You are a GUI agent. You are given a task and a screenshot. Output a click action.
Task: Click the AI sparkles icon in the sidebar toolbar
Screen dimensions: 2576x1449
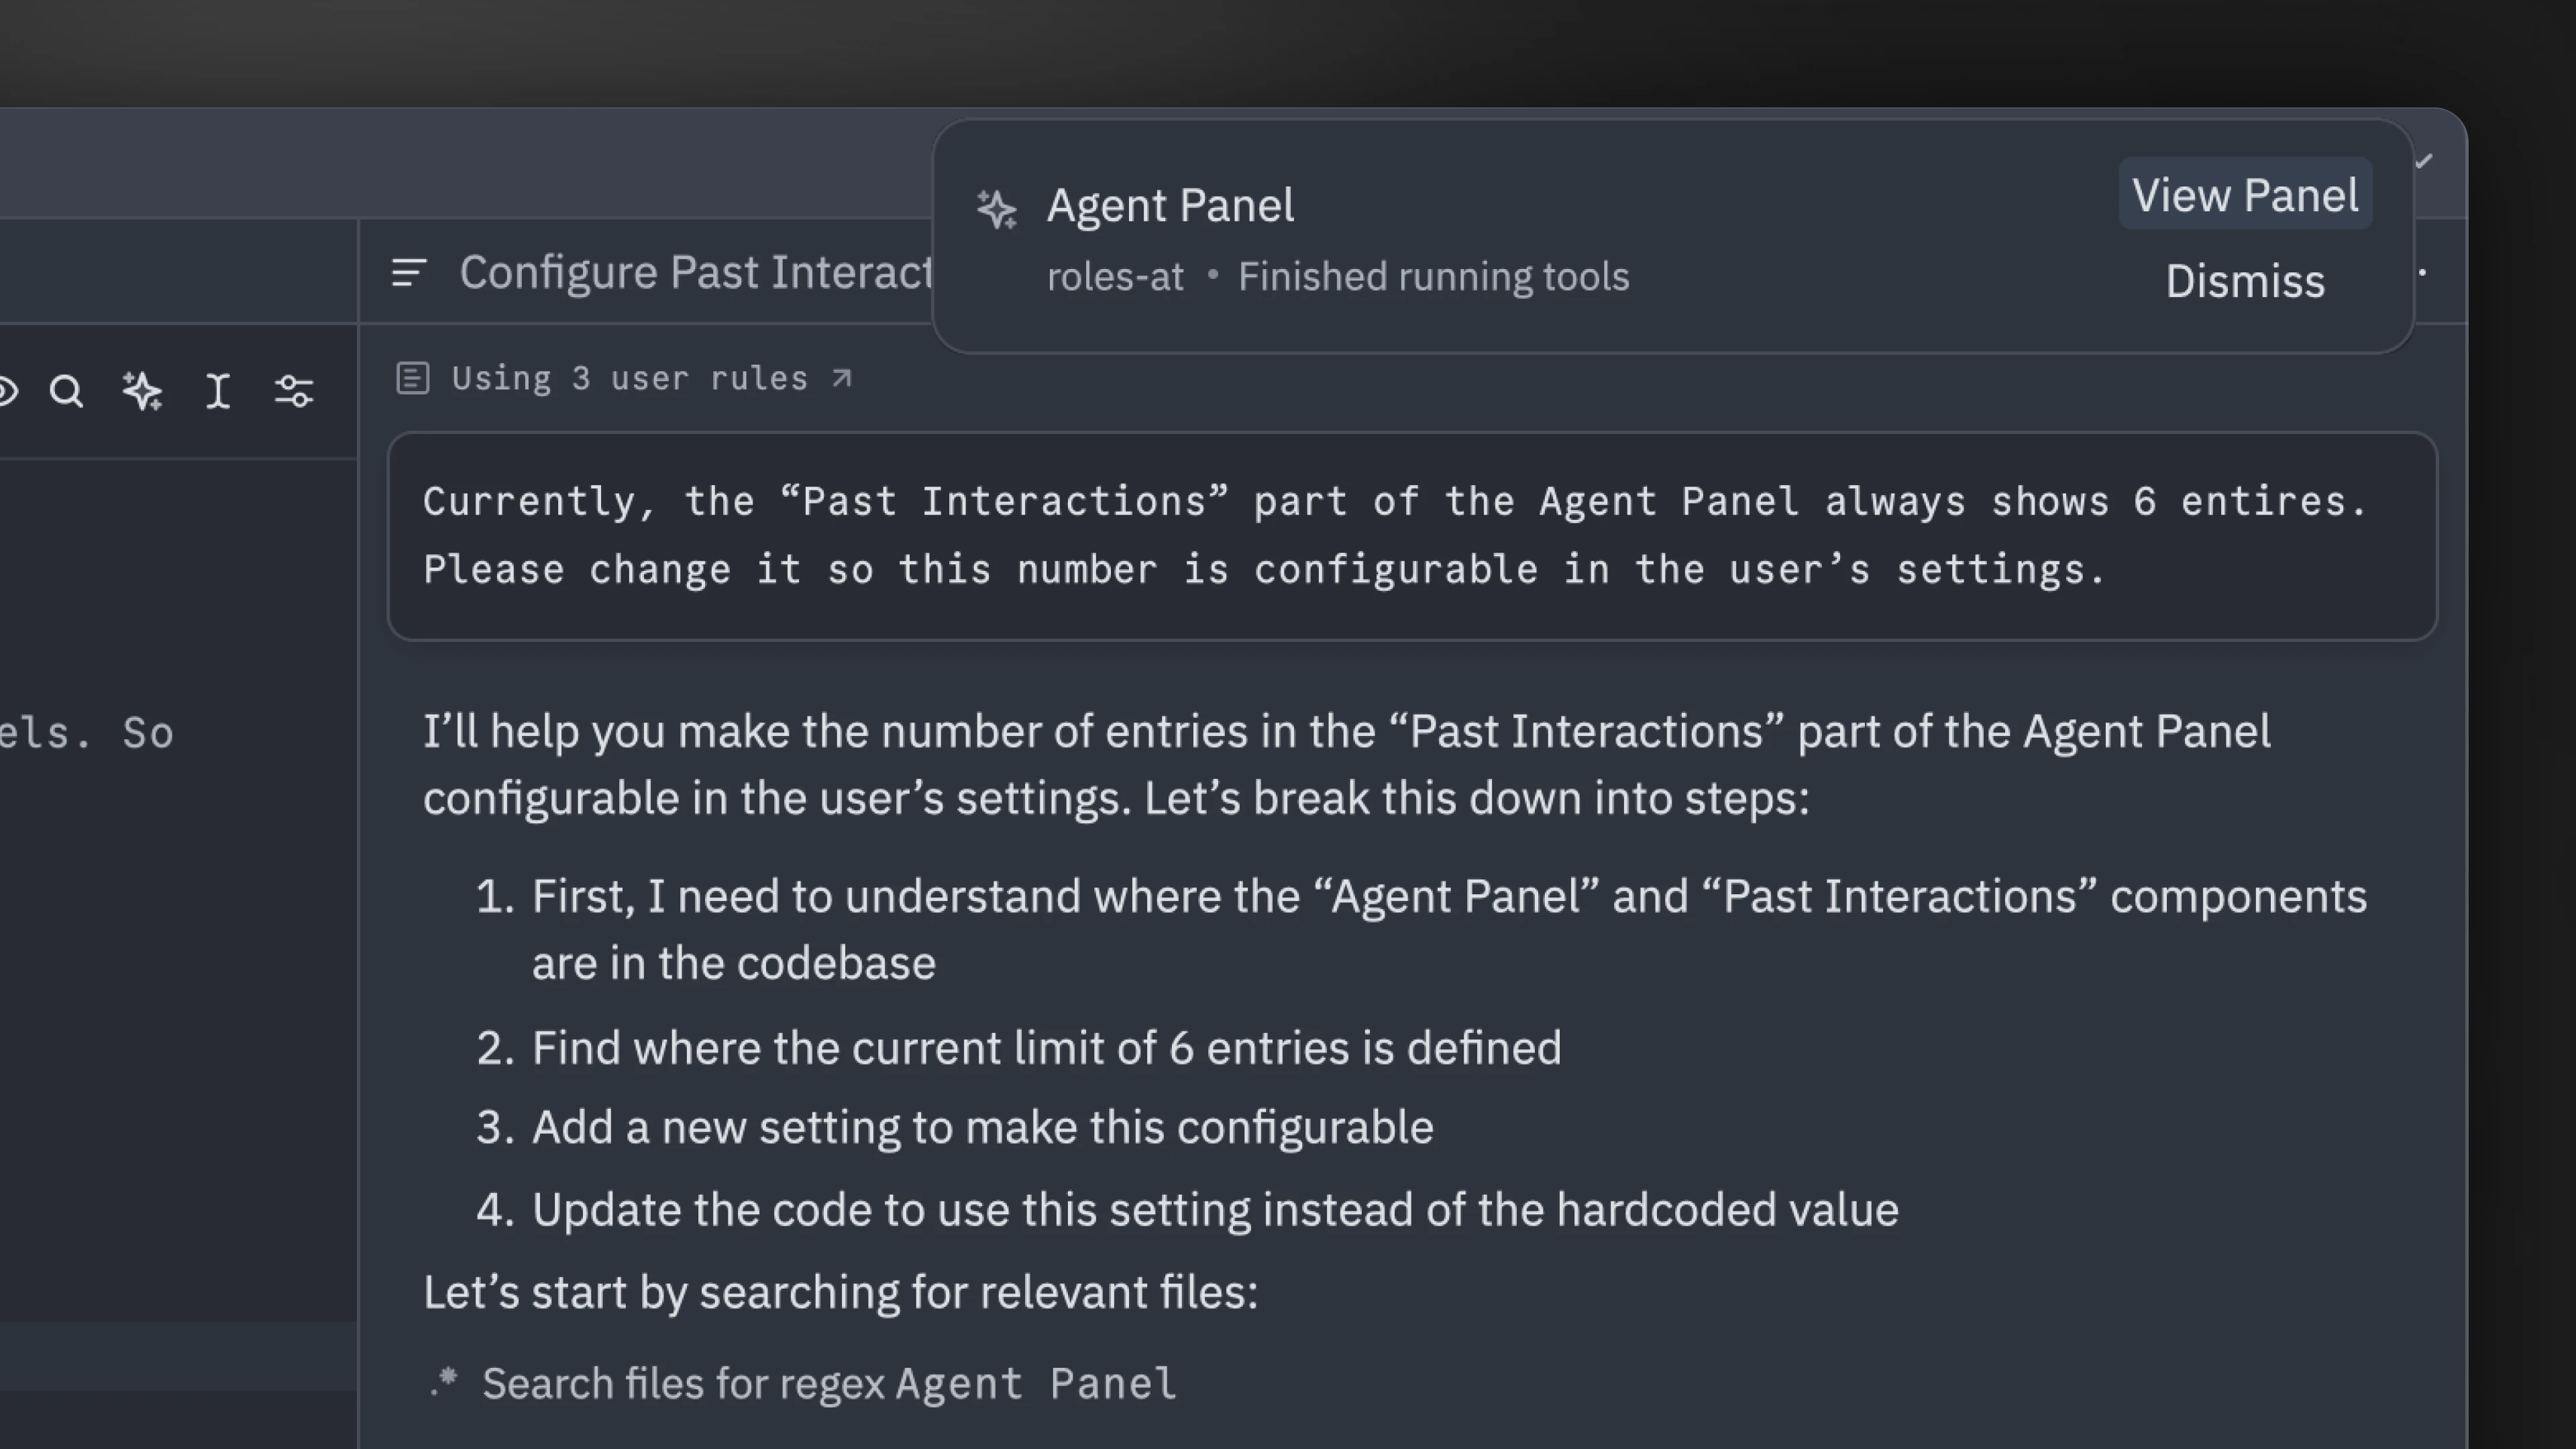(142, 392)
